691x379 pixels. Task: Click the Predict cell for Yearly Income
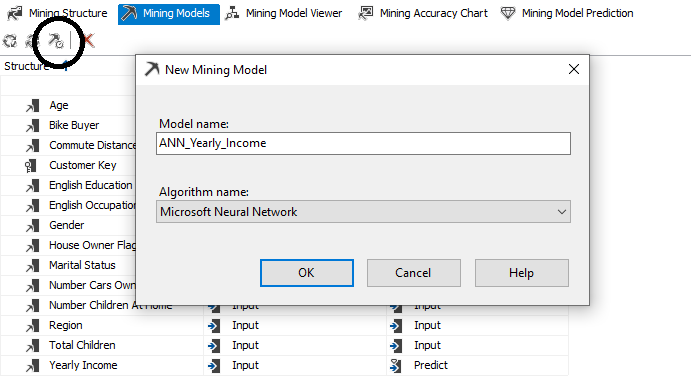pos(477,366)
